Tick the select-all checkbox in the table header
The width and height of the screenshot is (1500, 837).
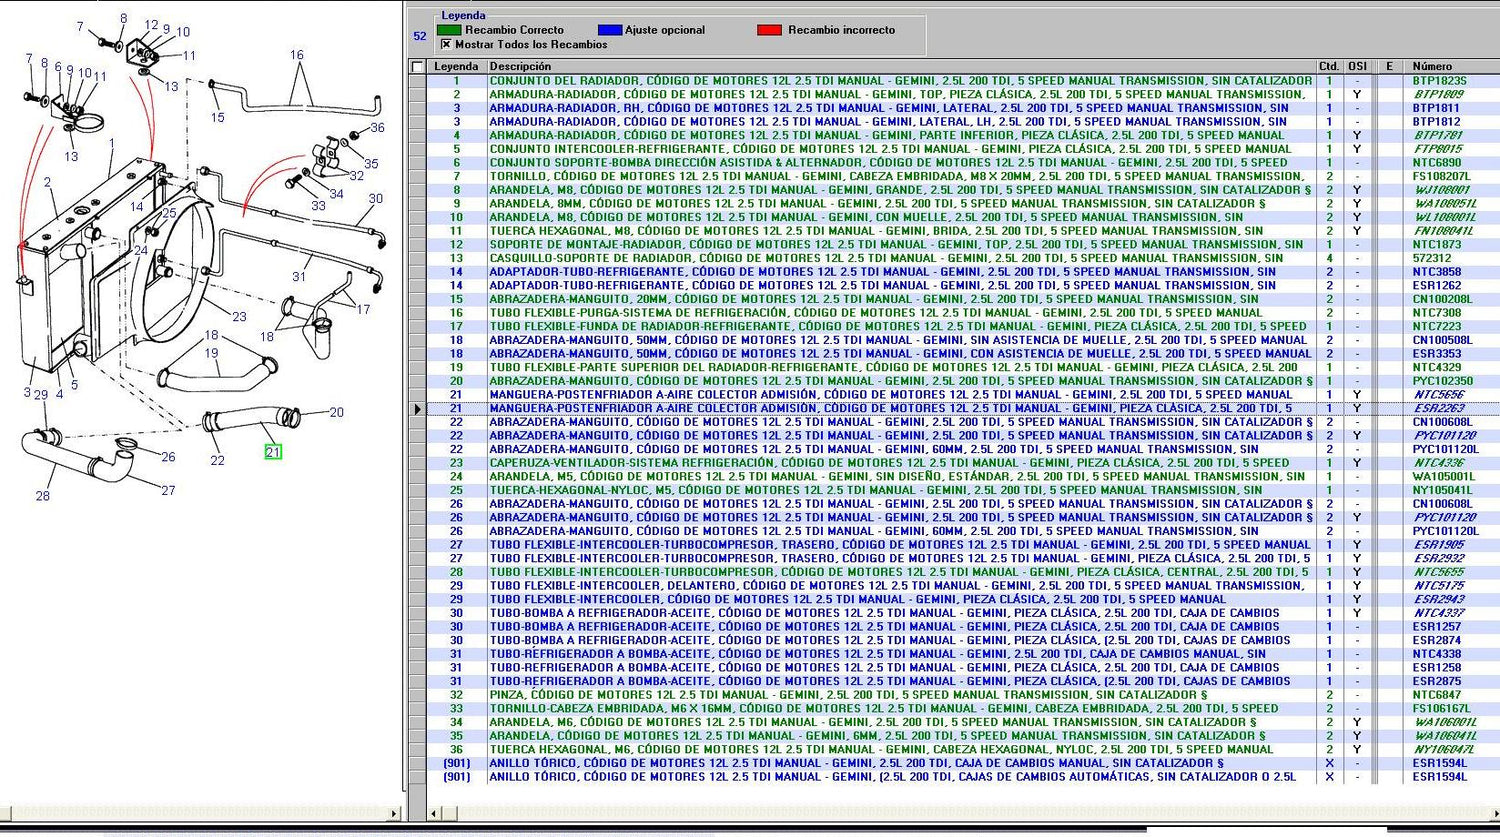pos(417,67)
